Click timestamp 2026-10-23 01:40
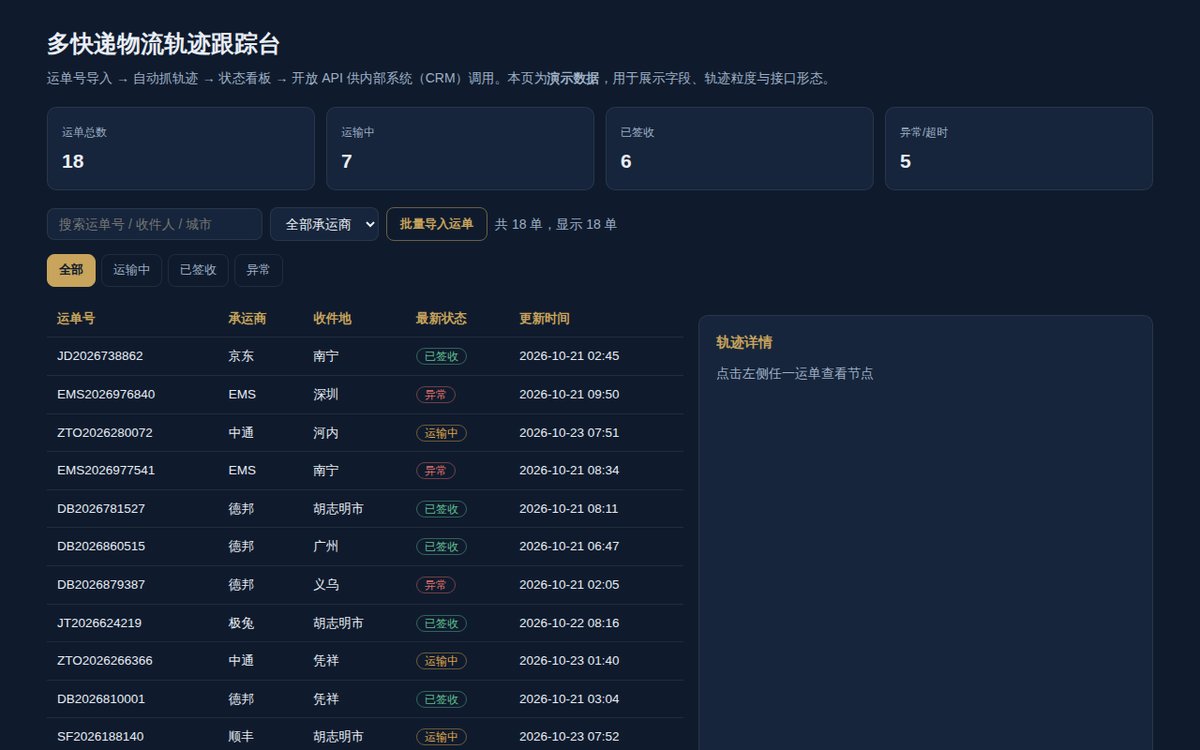 click(x=569, y=660)
